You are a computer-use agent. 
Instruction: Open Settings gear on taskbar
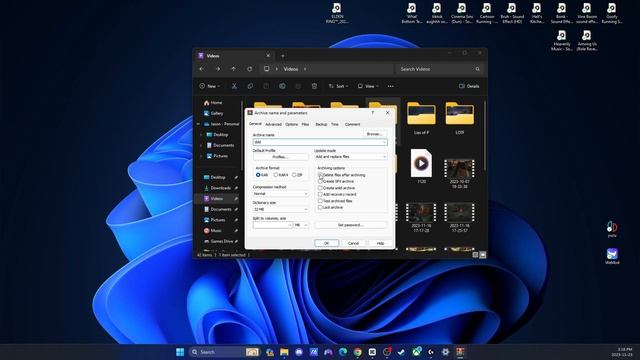(x=445, y=352)
